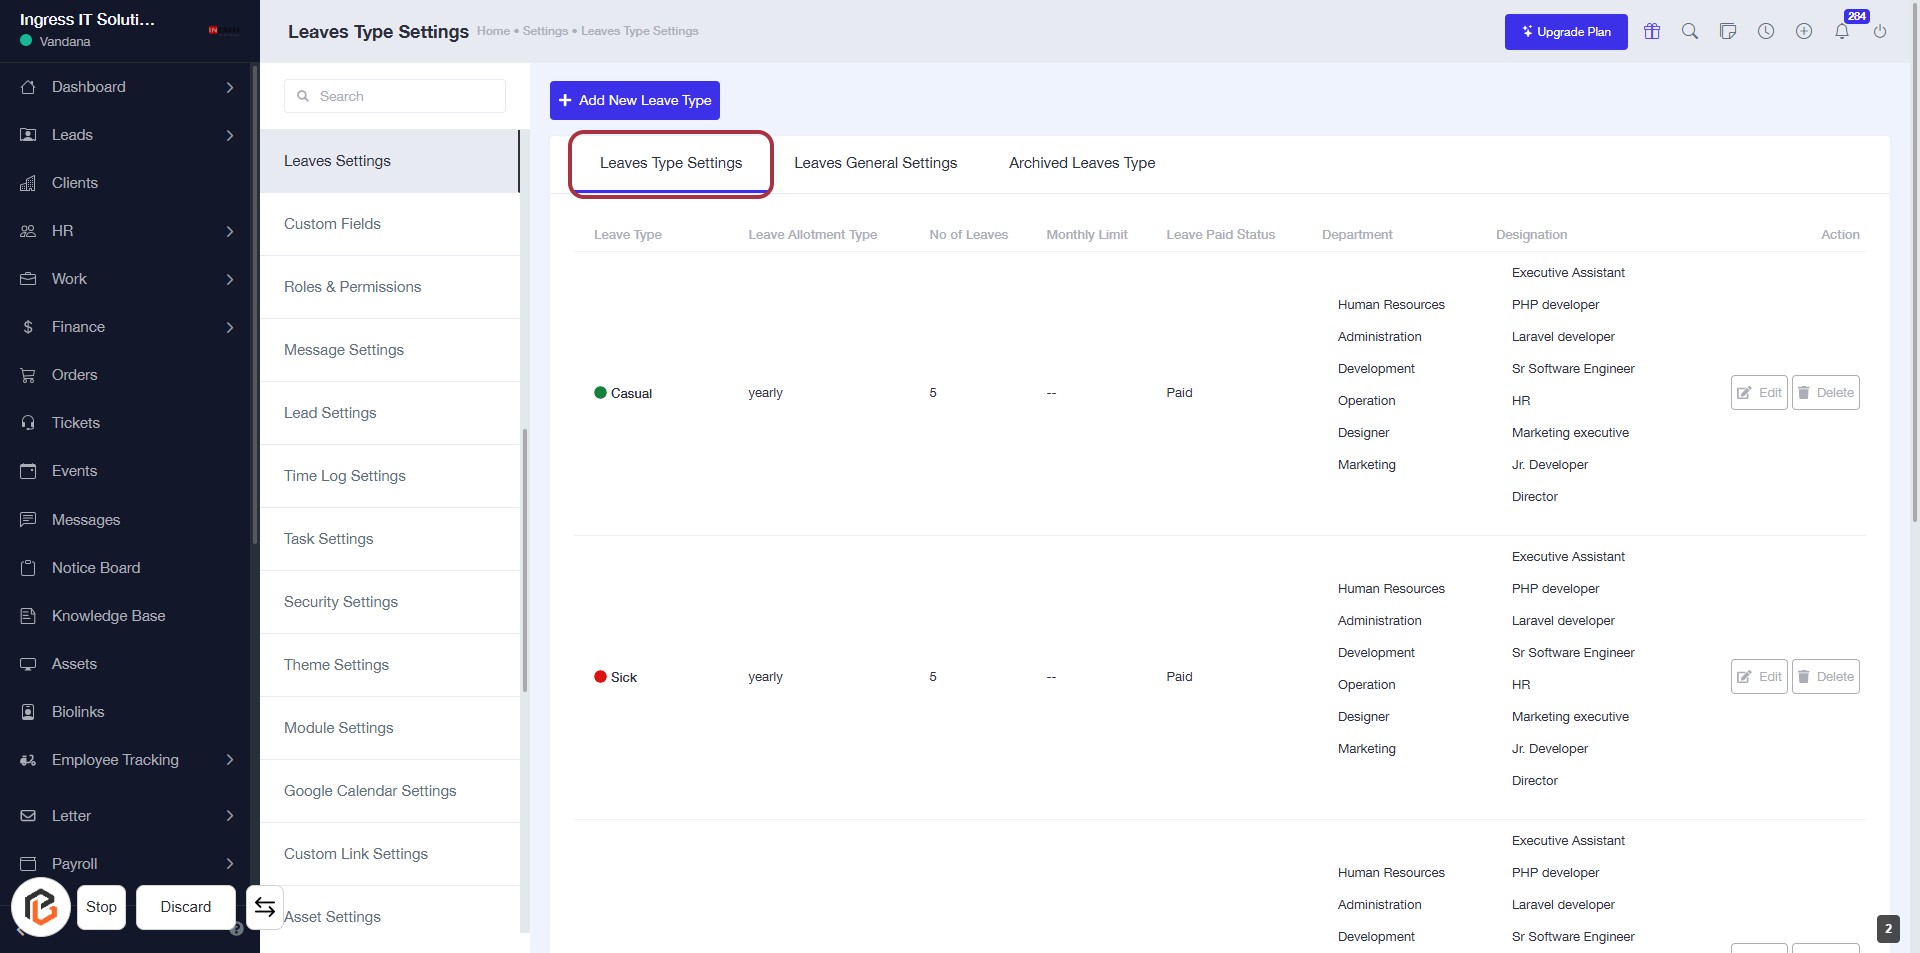Expand the HR menu chevron
1920x953 pixels.
[230, 232]
